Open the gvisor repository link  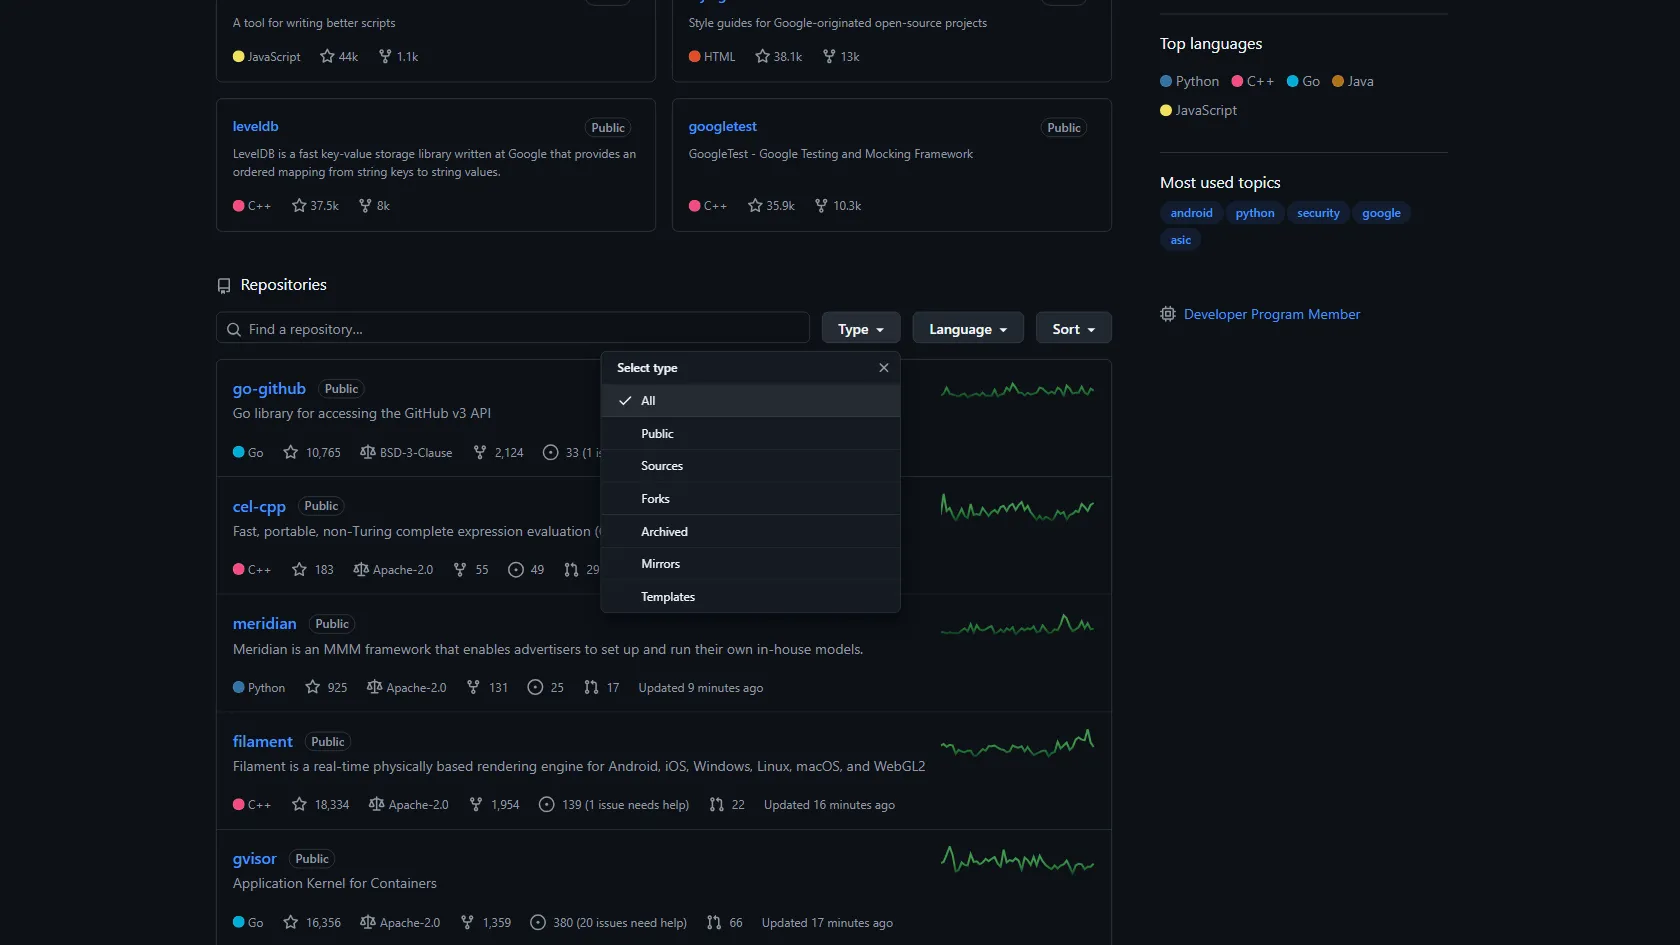(255, 858)
